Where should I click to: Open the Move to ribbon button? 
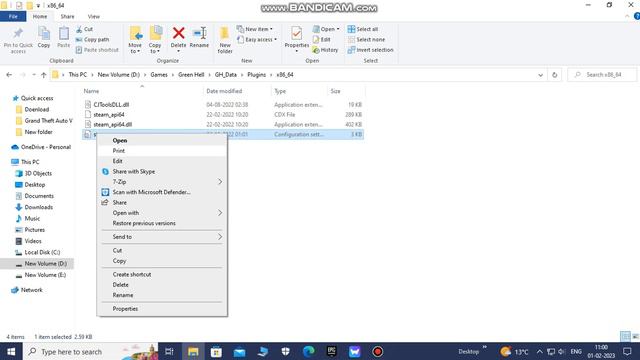pos(135,40)
